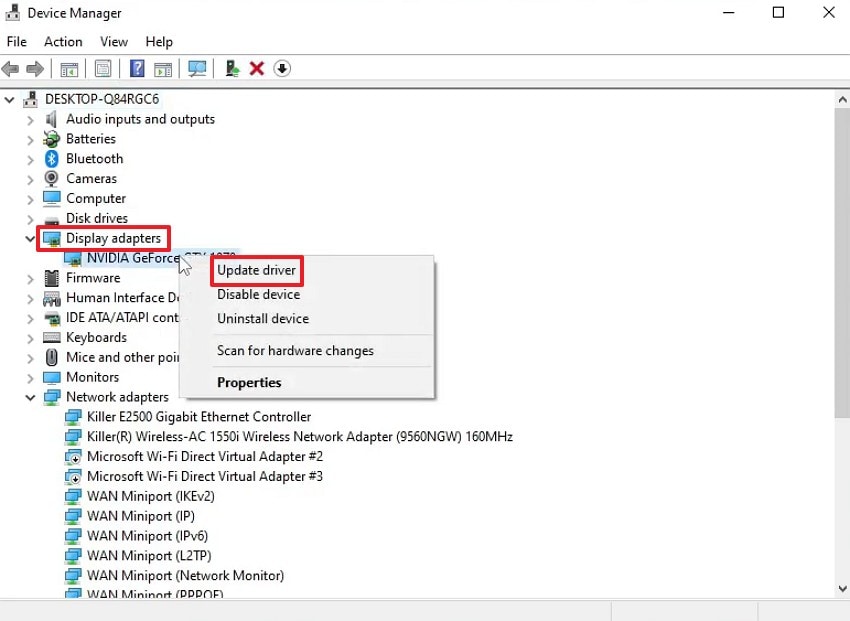Expand the Network adapters list arrow
The width and height of the screenshot is (850, 621).
(28, 397)
